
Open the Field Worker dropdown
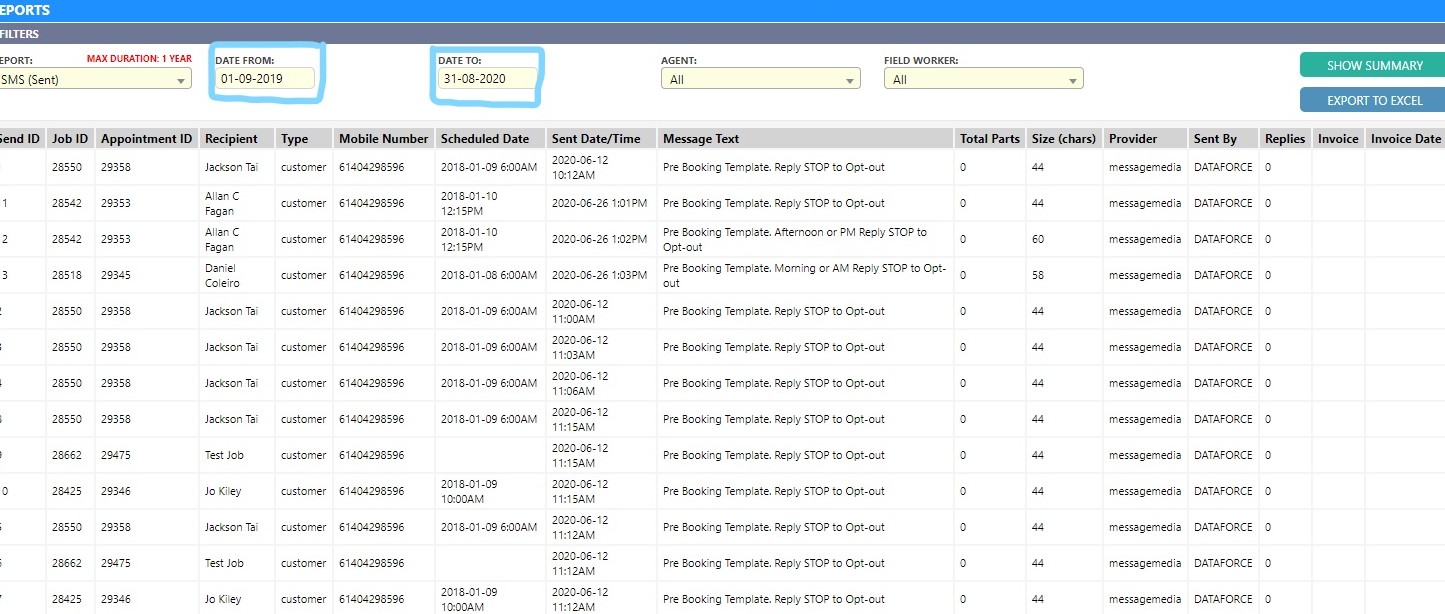[x=983, y=80]
